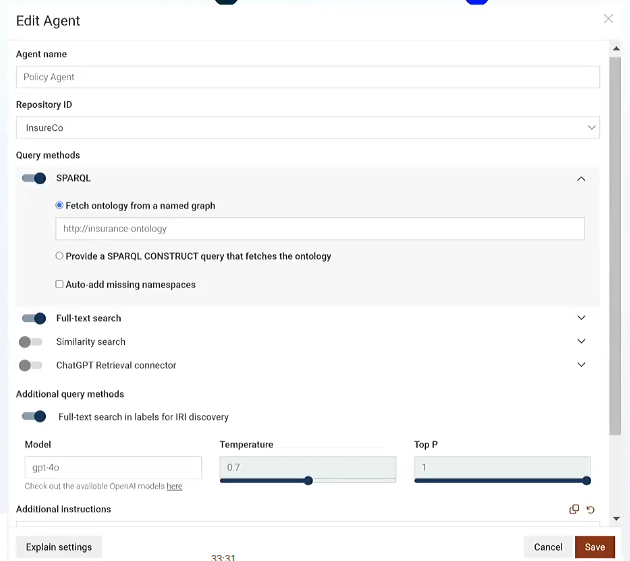Click the 'Additional instructions' label
Viewport: 630px width, 561px height.
(x=63, y=509)
